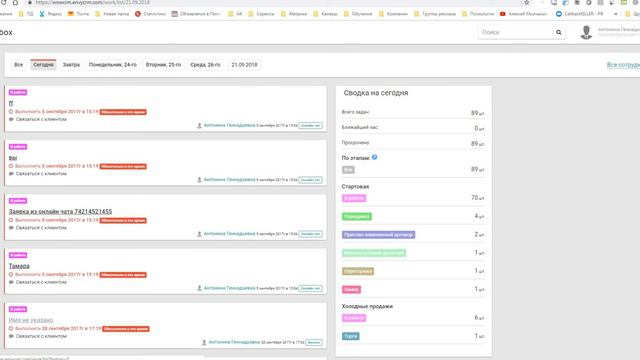Switch to the Завтра tab

click(71, 65)
